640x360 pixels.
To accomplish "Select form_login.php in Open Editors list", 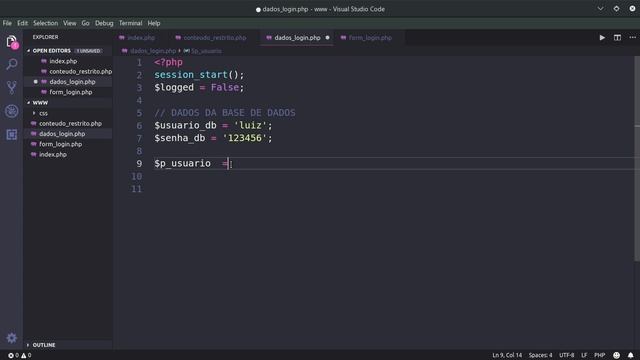I will [71, 92].
